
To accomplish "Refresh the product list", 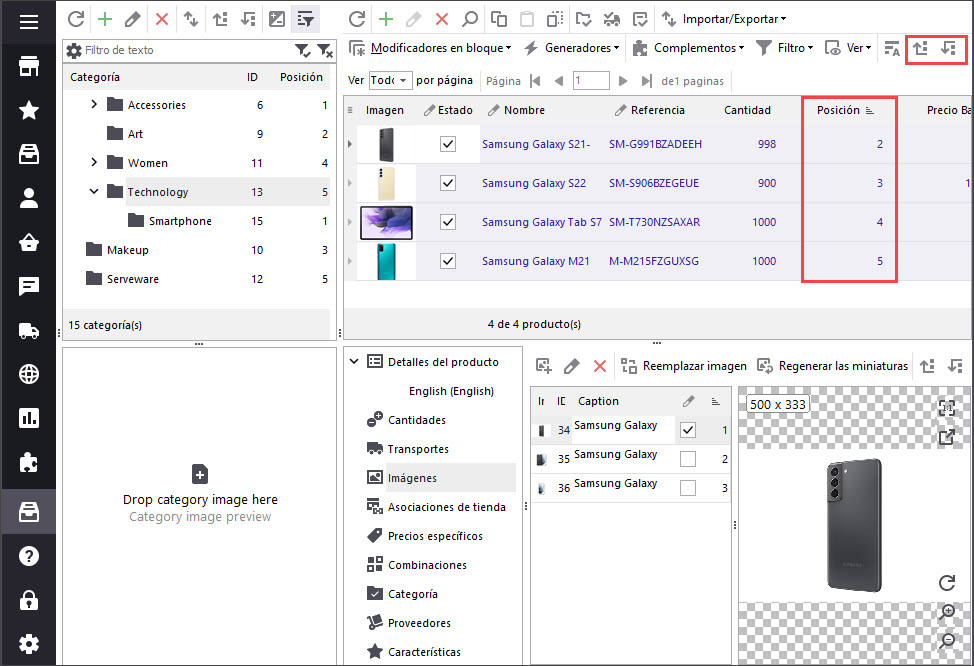I will pyautogui.click(x=357, y=19).
